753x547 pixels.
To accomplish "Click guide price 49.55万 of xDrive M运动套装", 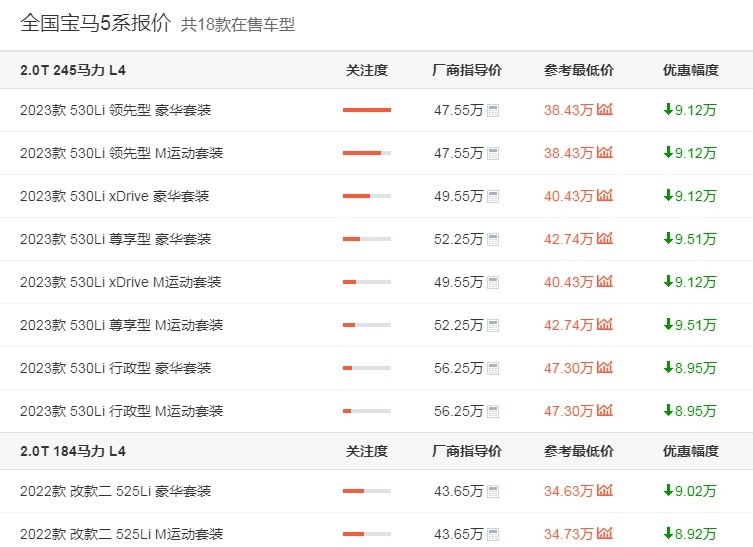I will click(x=459, y=282).
